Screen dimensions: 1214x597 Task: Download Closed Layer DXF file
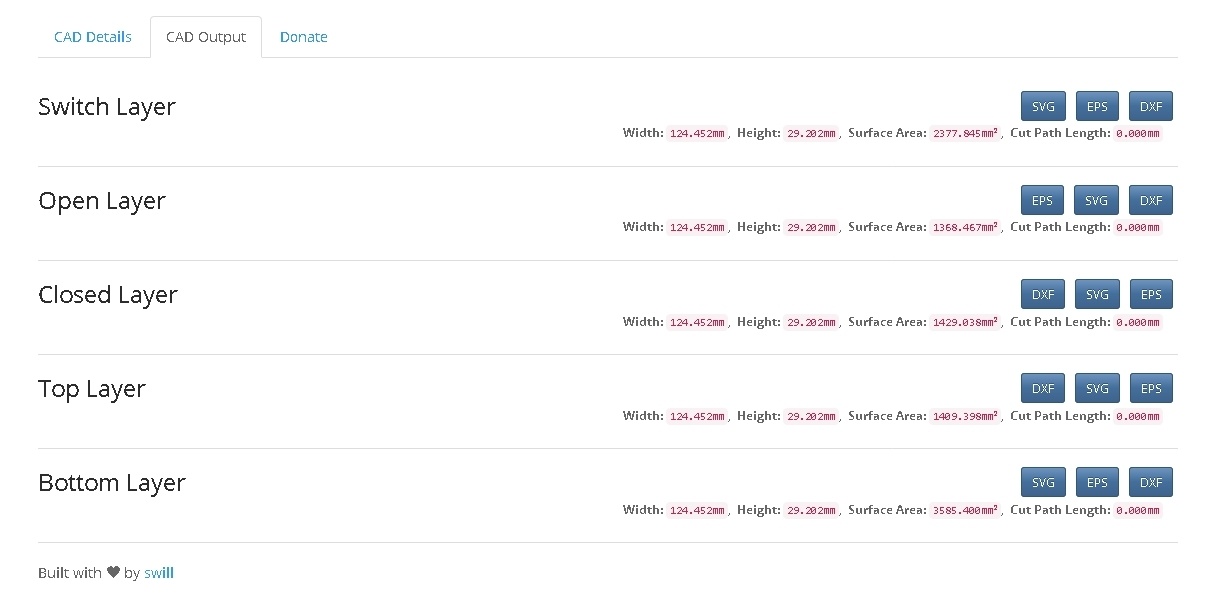coord(1043,294)
